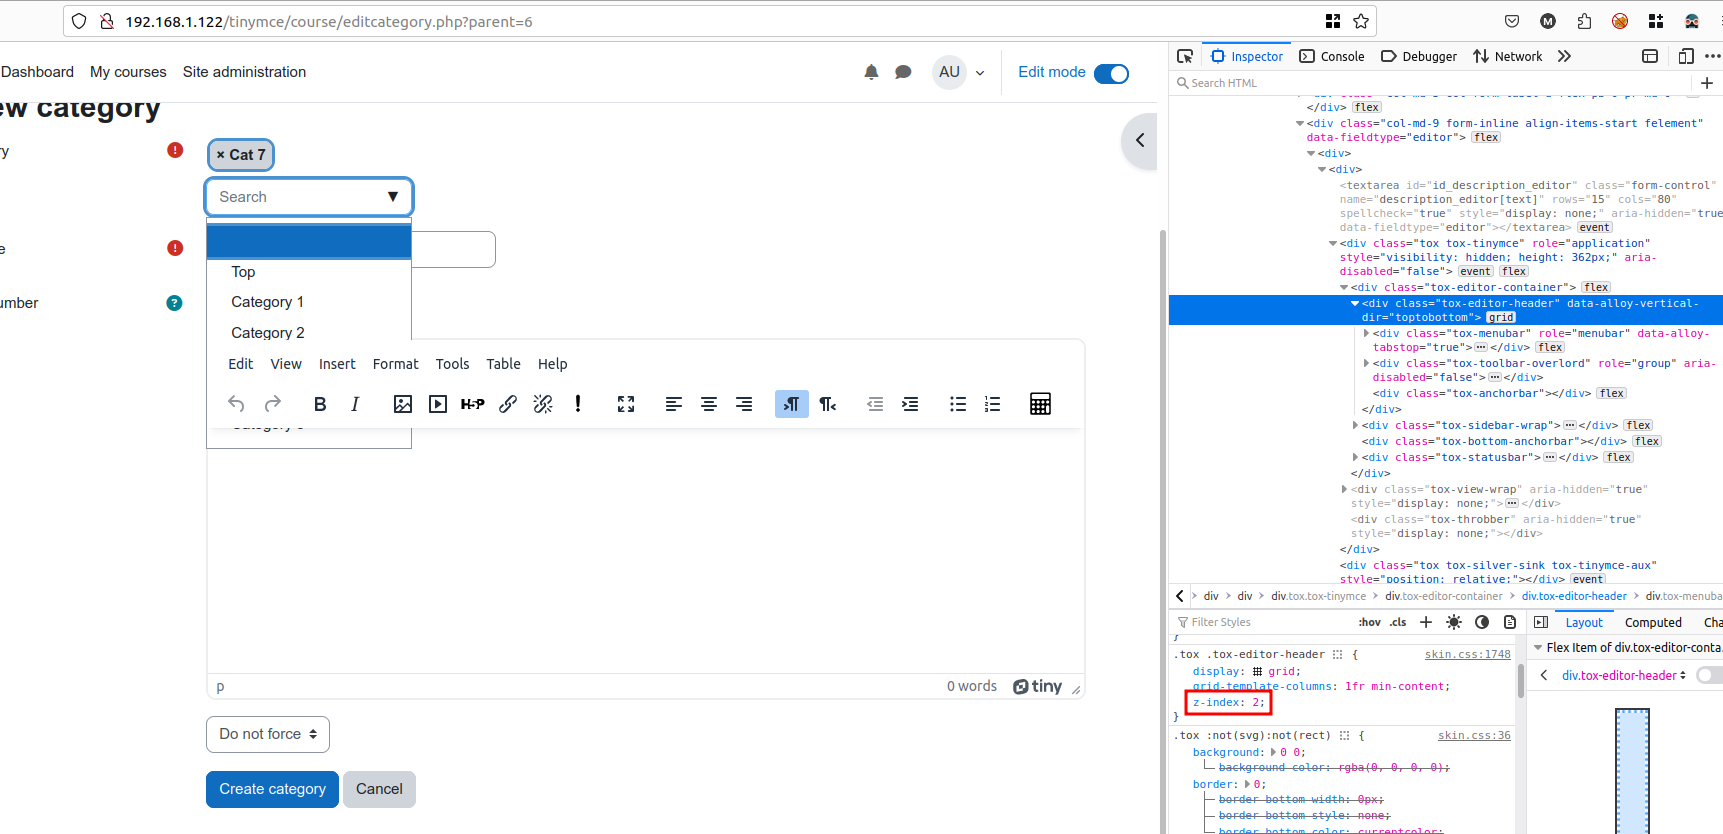Toggle .cls classes panel

(x=1398, y=622)
